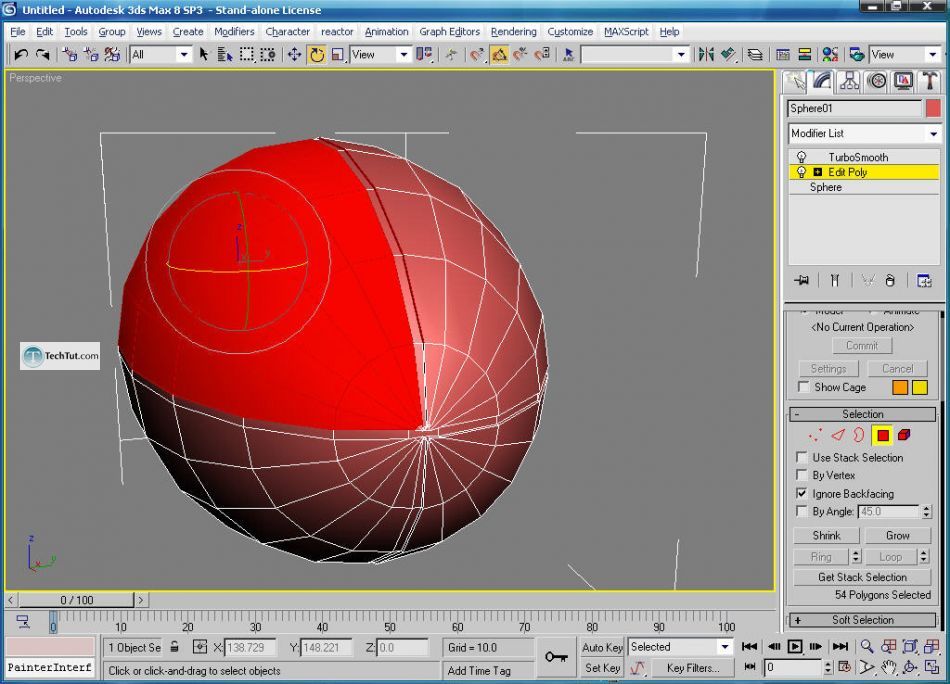Screen dimensions: 950x684
Task: Activate the Pan View hand icon
Action: coord(888,668)
